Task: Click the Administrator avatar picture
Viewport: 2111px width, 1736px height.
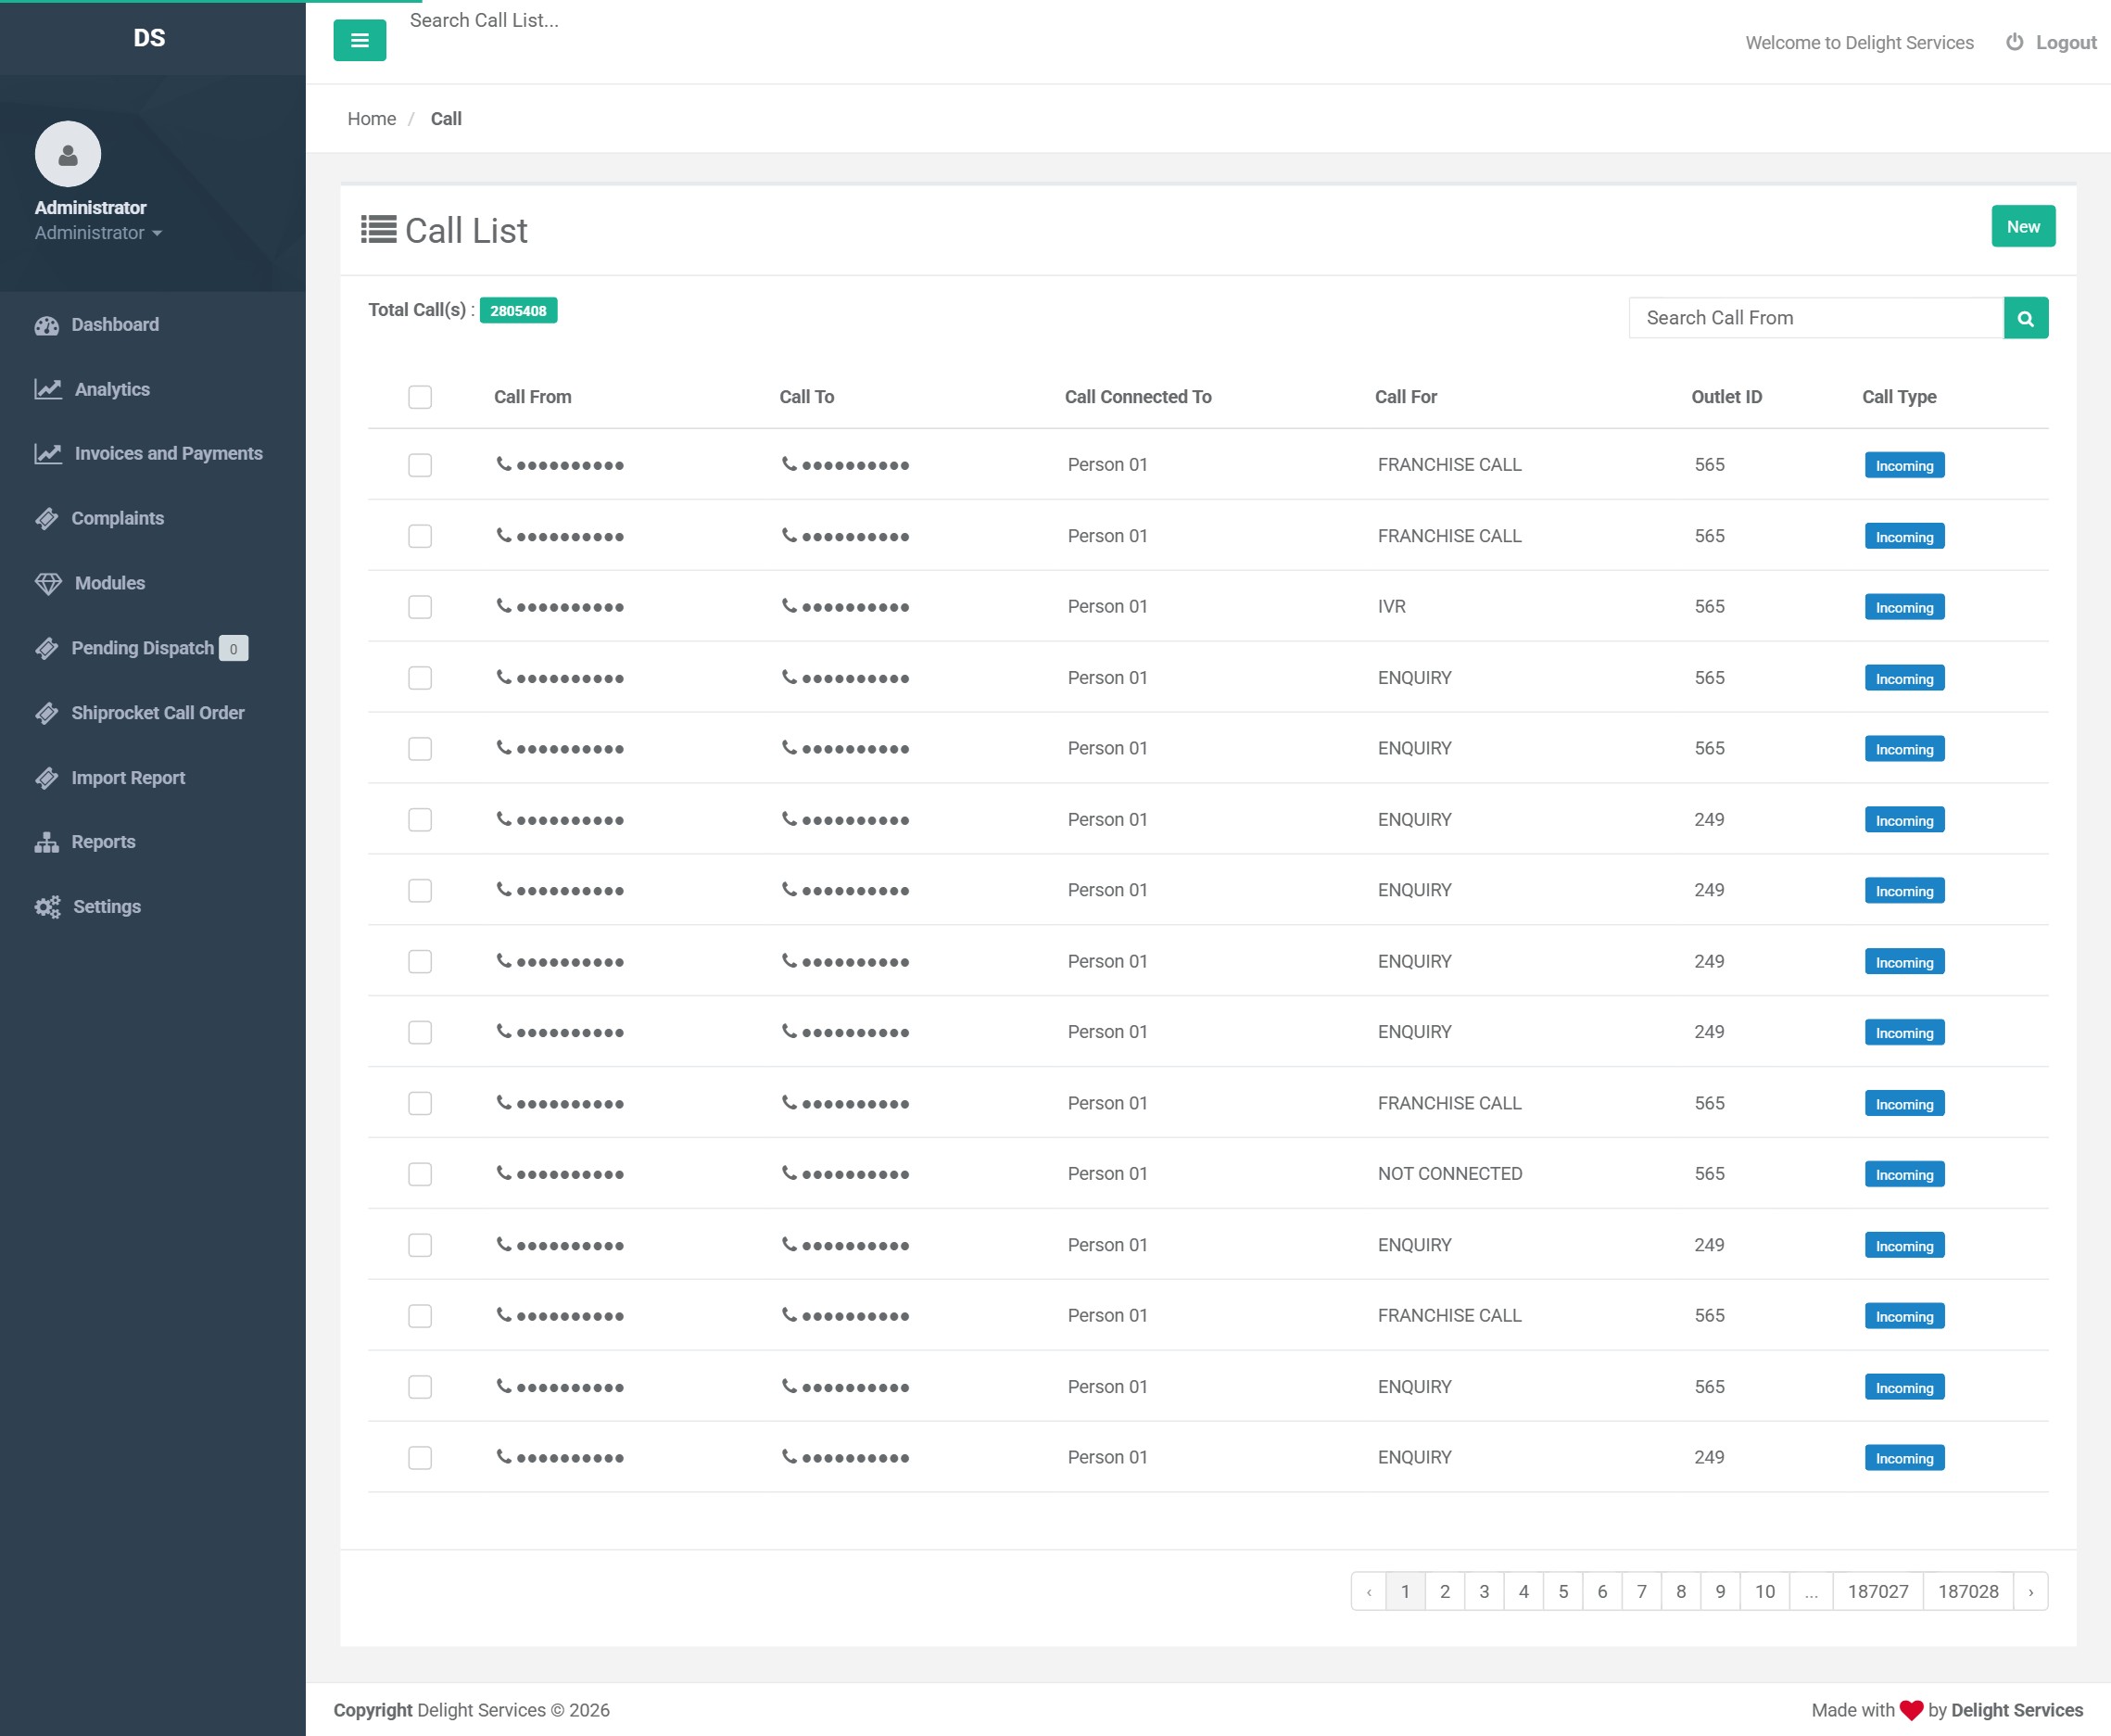Action: [x=68, y=154]
